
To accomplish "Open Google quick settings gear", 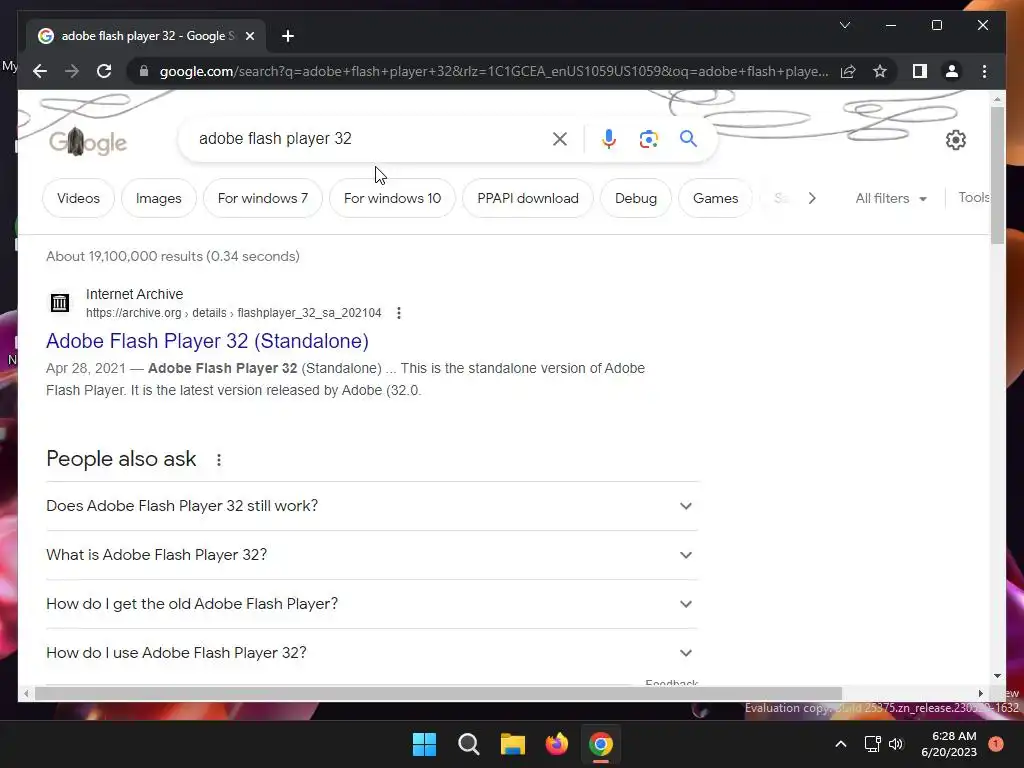I will (955, 140).
